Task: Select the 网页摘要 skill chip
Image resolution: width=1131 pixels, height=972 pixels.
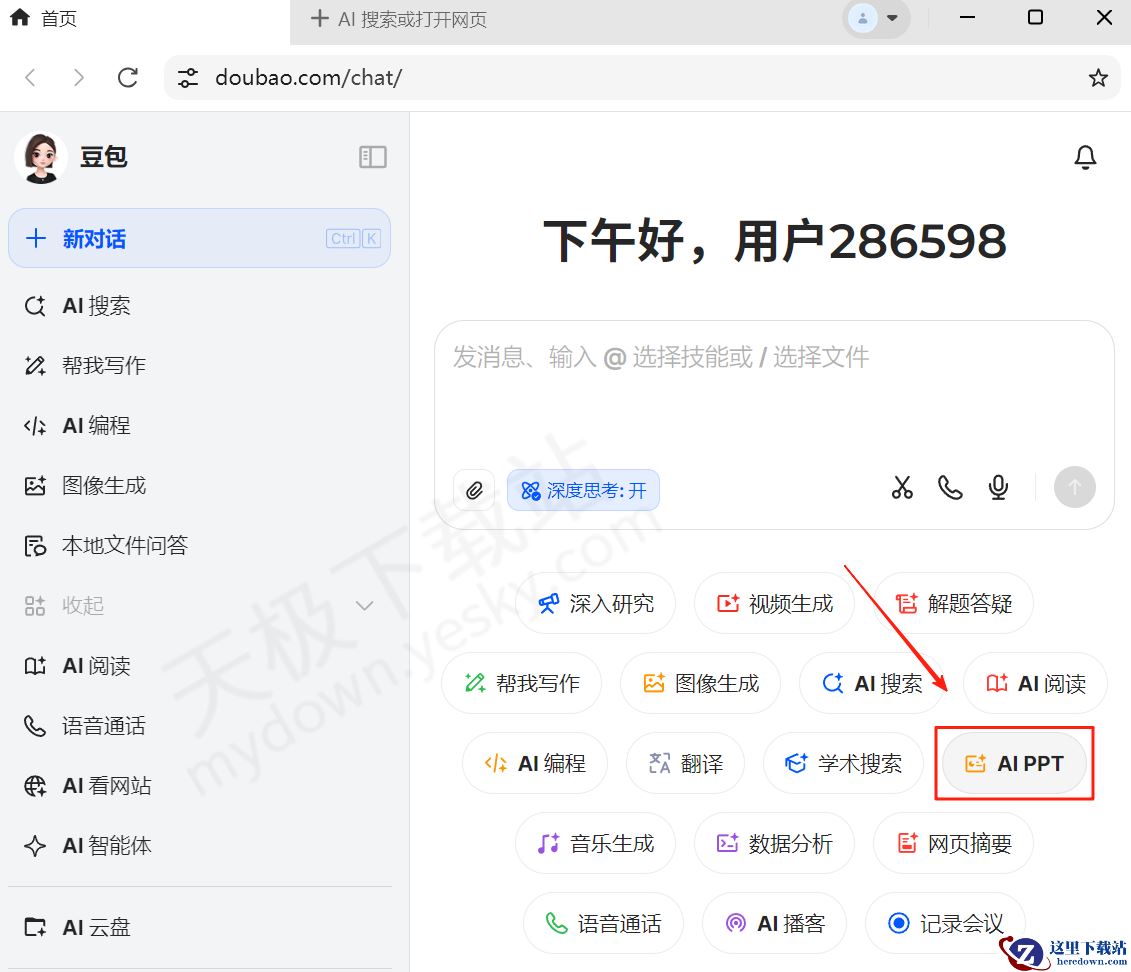Action: 954,843
